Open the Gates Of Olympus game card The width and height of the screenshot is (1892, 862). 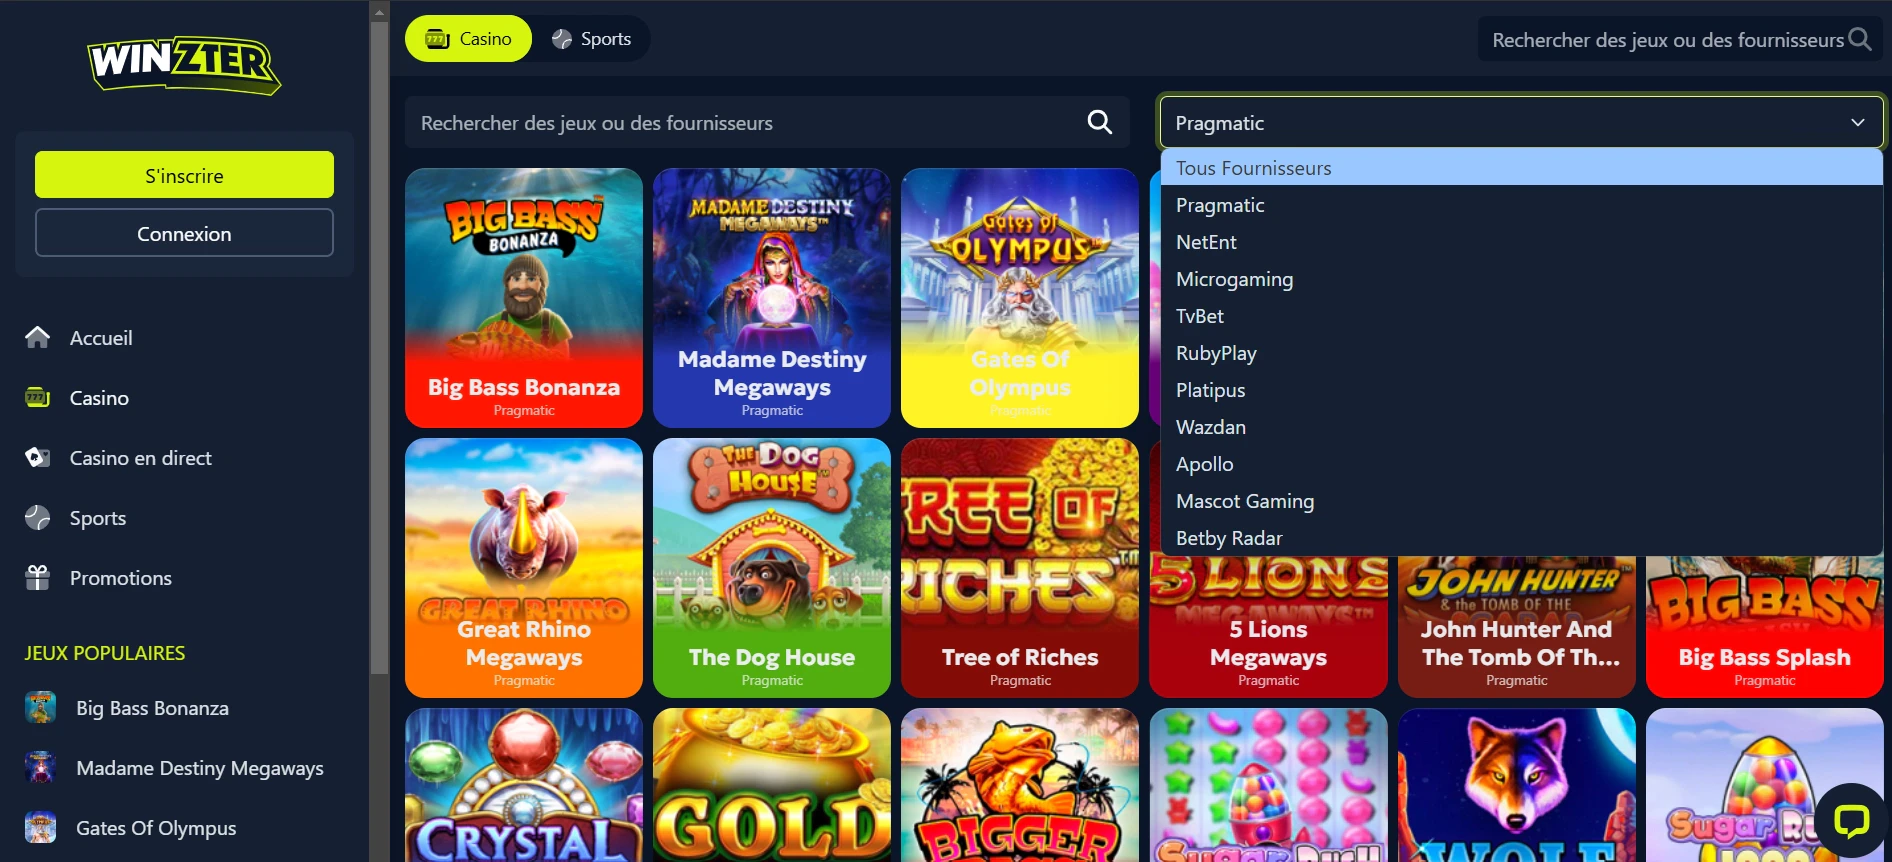(1020, 298)
